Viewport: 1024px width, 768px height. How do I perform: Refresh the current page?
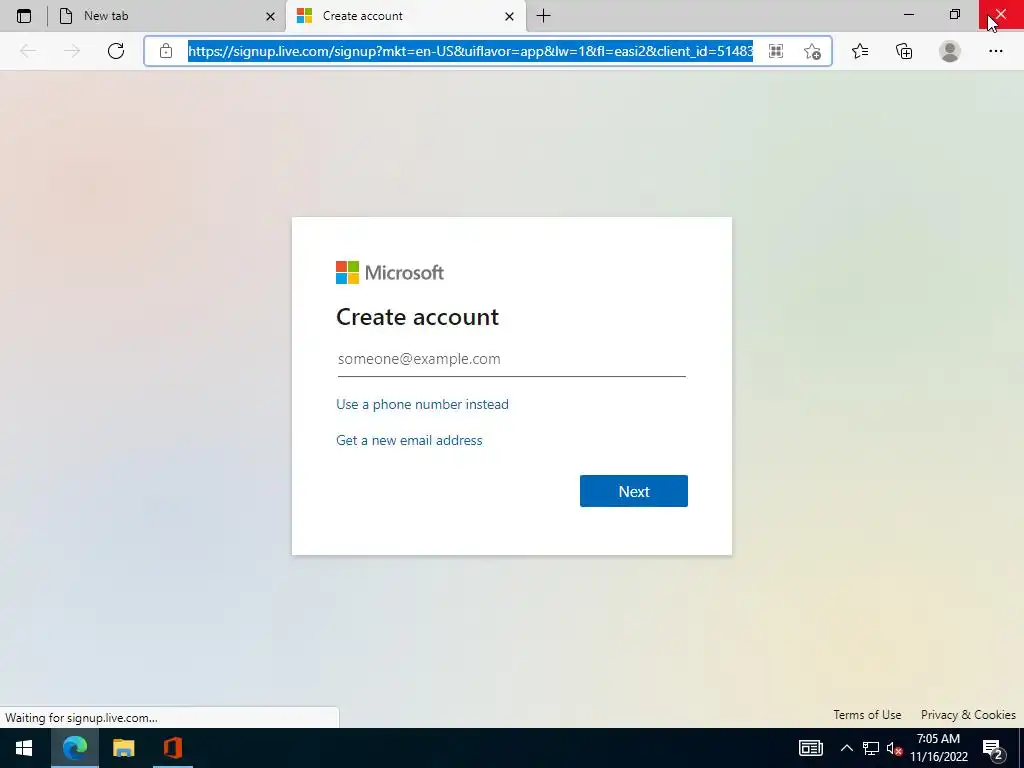[116, 51]
